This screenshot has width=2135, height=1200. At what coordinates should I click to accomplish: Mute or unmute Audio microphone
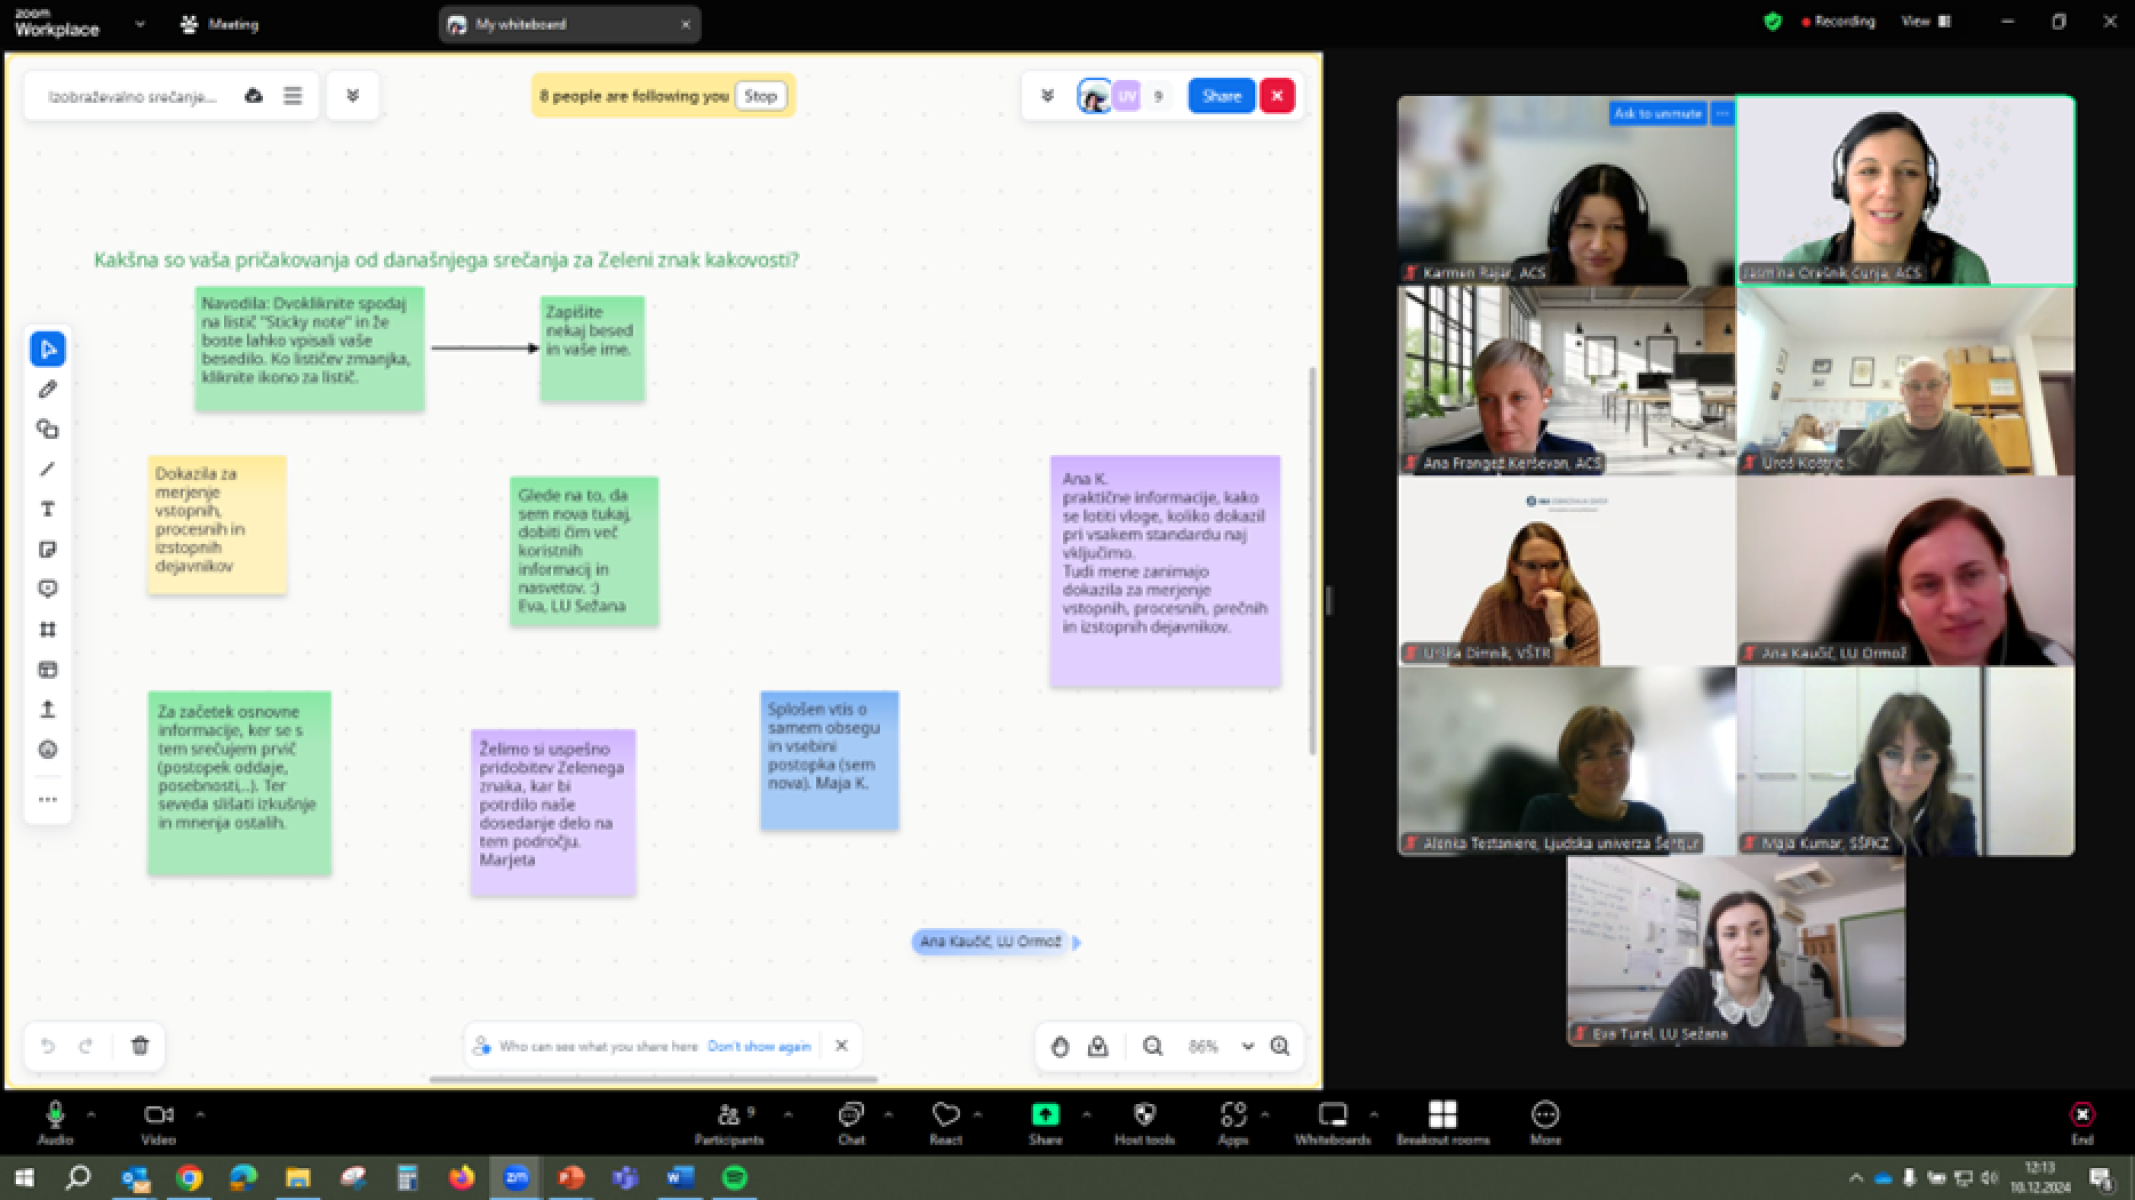pos(55,1122)
